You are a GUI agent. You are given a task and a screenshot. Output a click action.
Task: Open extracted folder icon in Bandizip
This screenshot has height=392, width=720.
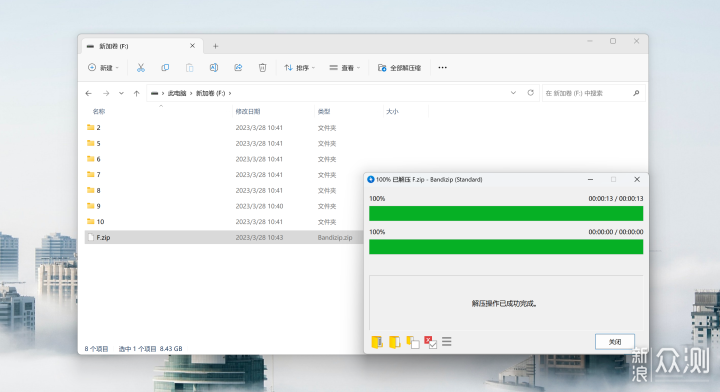pyautogui.click(x=394, y=342)
